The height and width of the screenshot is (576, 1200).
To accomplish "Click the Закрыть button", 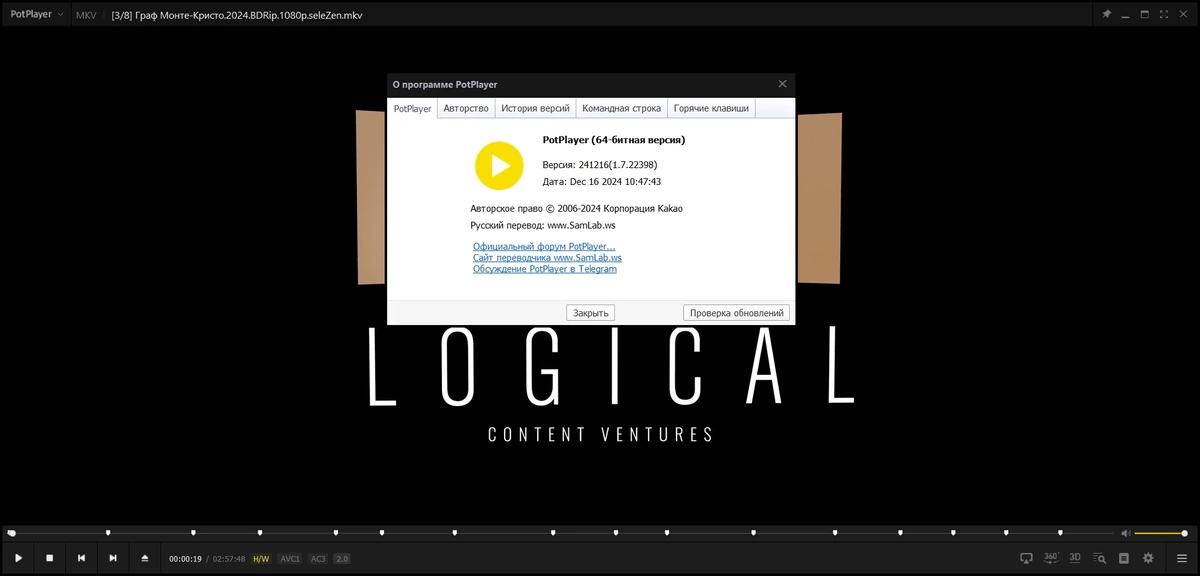I will coord(590,313).
